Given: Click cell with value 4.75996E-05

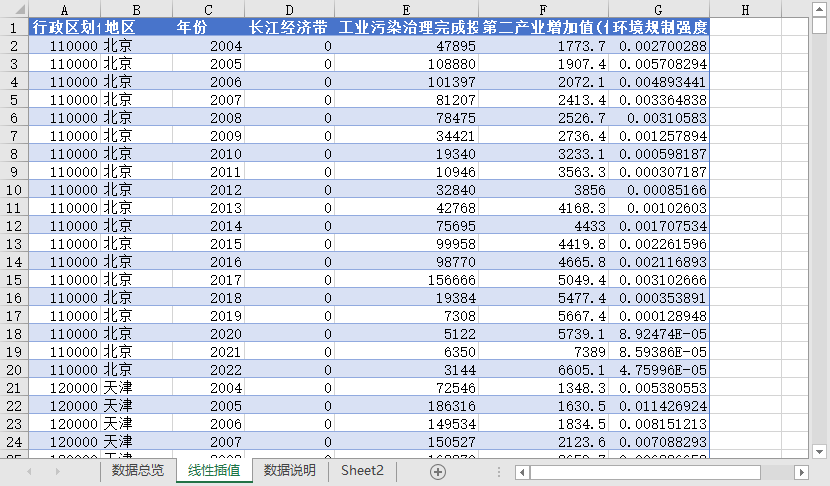Looking at the screenshot, I should click(x=659, y=370).
